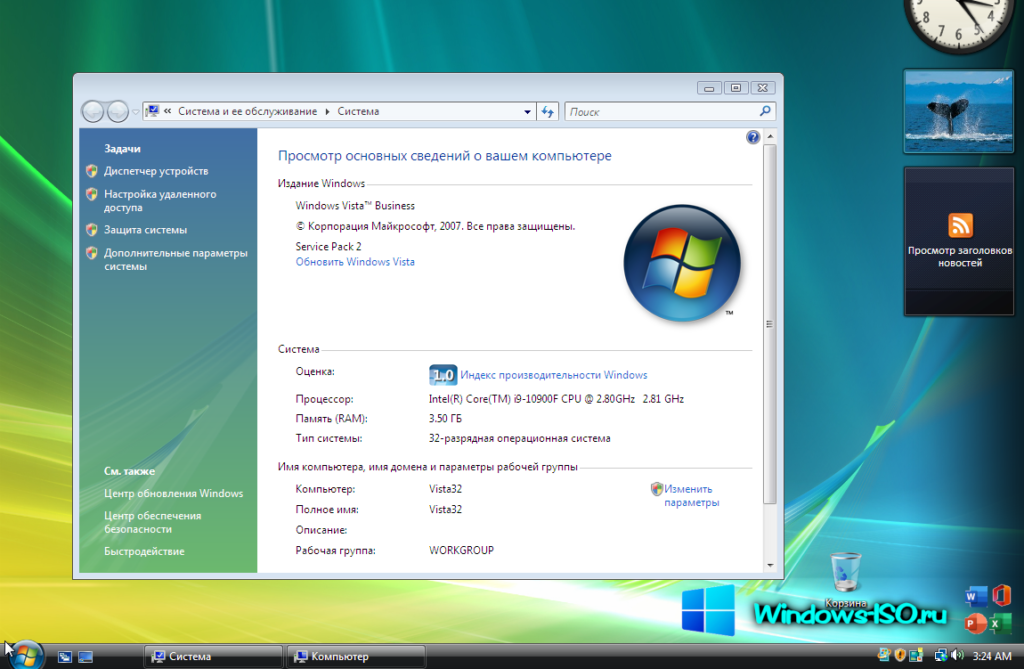Click the security alert shield tray icon

point(900,655)
